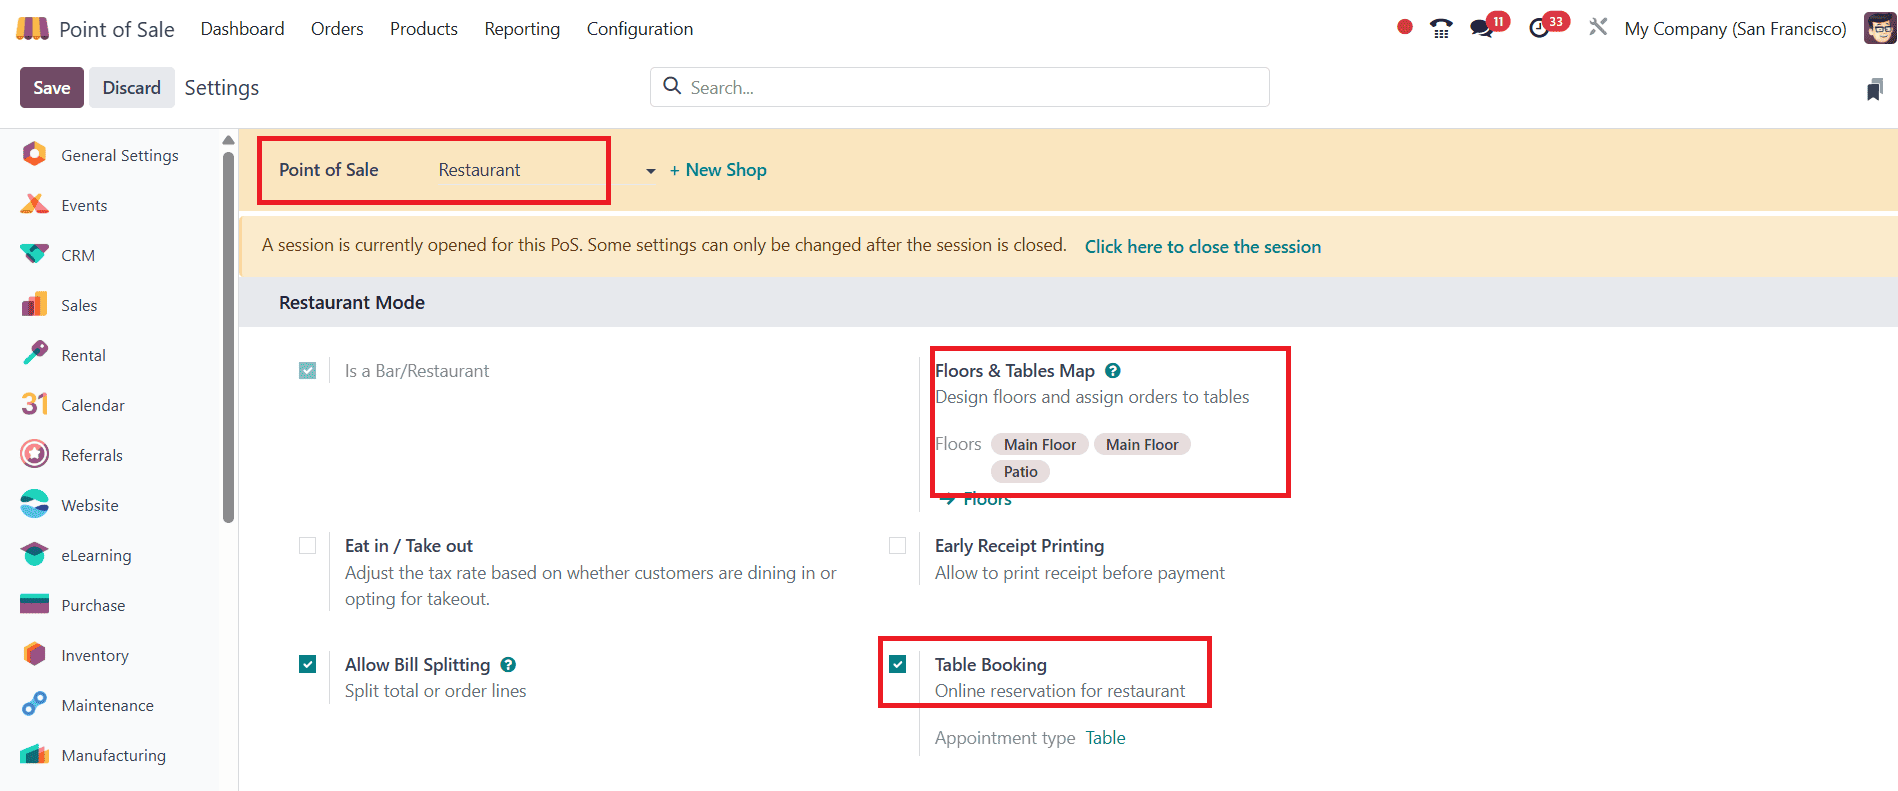Click the debug tools wrench icon

tap(1598, 28)
